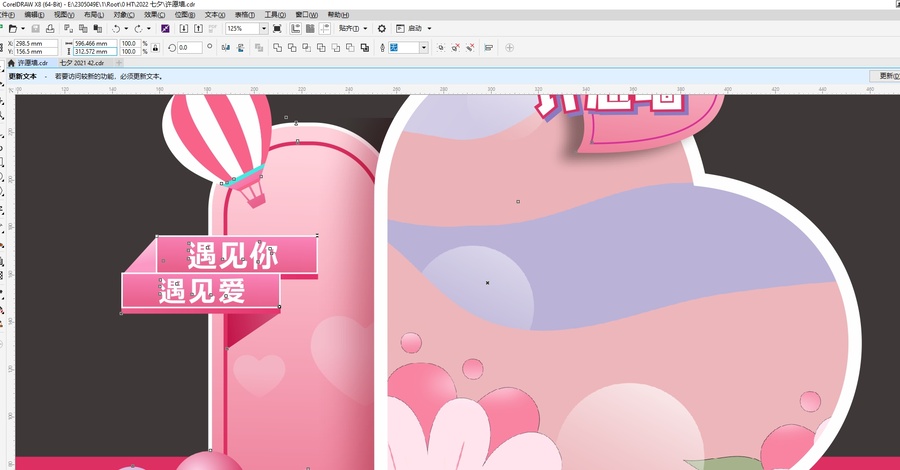Toggle the Show rulers button
The height and width of the screenshot is (470, 900).
coord(296,29)
